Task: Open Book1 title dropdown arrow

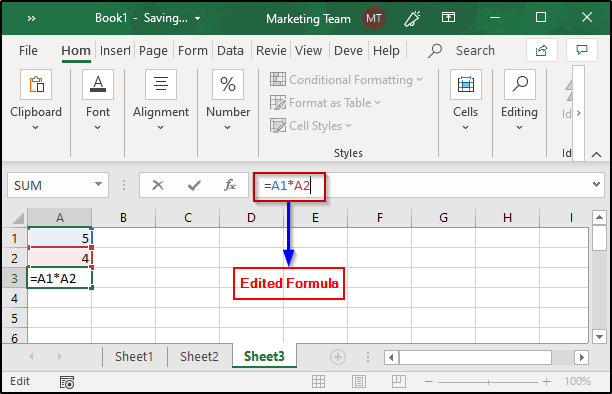Action: (x=197, y=19)
